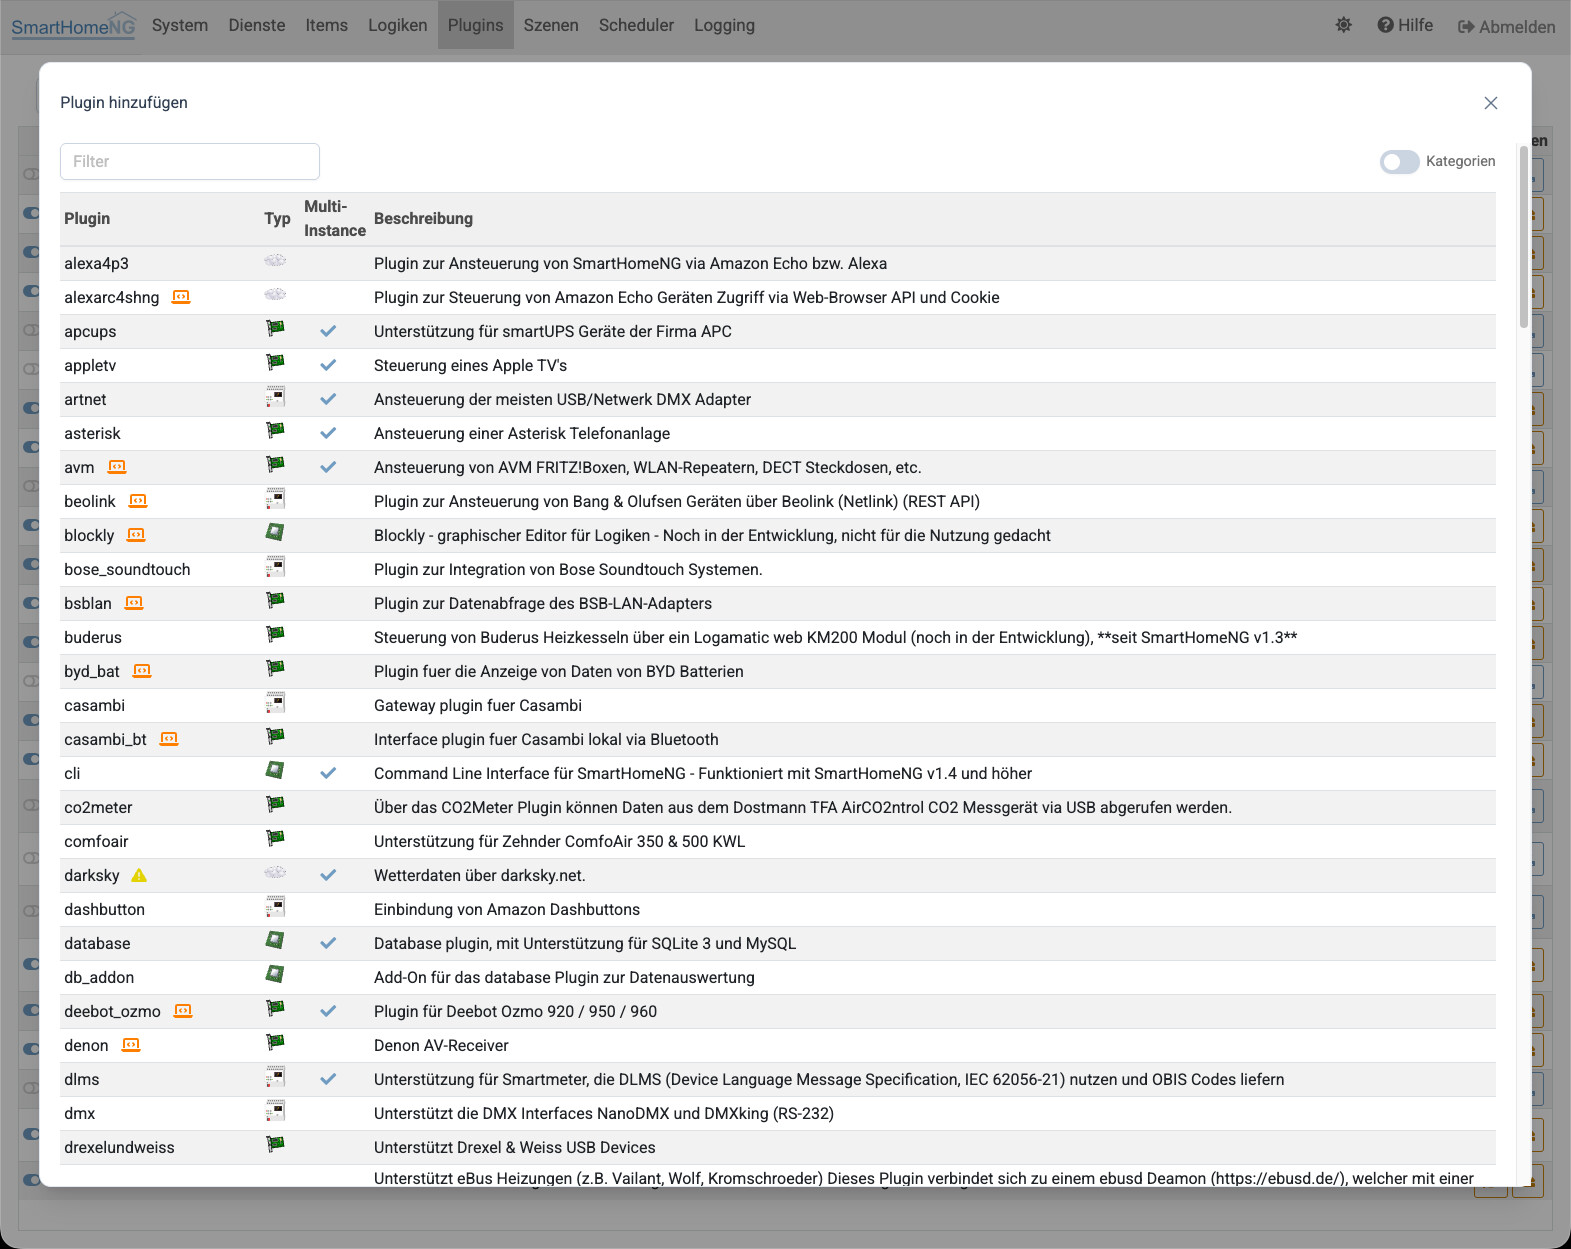Click the bsblan webinterface badge icon

tap(134, 603)
